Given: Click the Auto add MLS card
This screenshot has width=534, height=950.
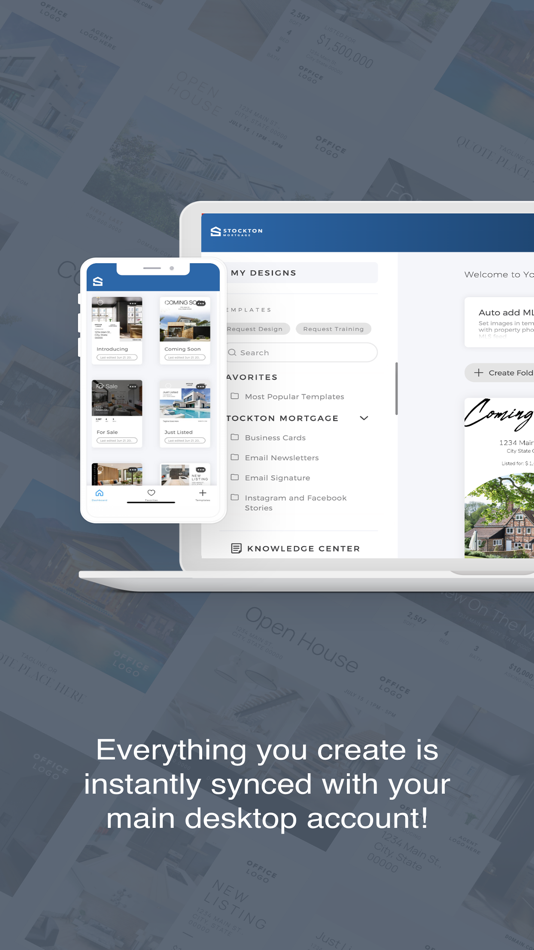Looking at the screenshot, I should (x=499, y=322).
